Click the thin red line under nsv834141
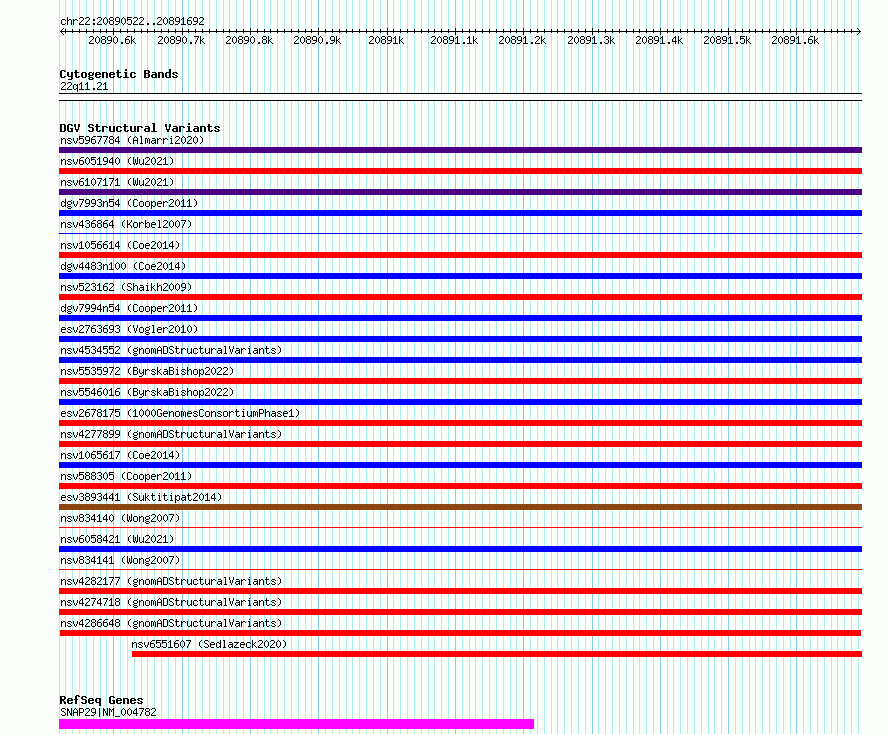This screenshot has height=734, width=890. 460,569
